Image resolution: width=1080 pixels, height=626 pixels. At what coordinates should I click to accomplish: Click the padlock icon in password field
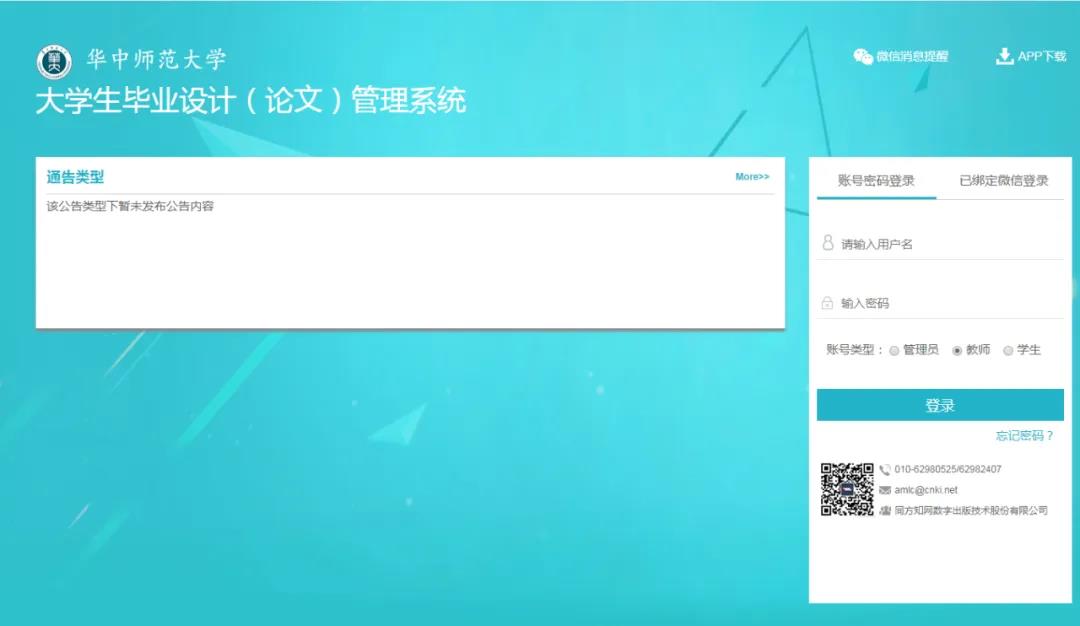pos(828,303)
